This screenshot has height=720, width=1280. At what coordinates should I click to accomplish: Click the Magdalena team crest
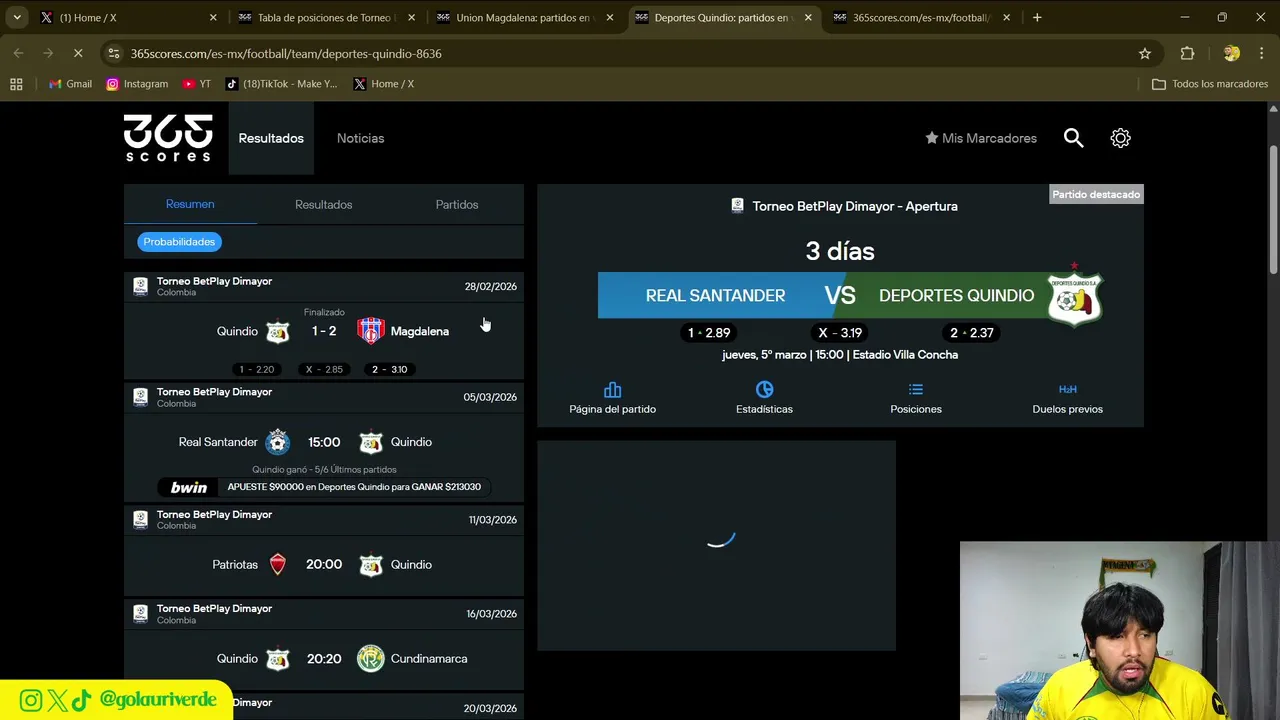pos(371,331)
